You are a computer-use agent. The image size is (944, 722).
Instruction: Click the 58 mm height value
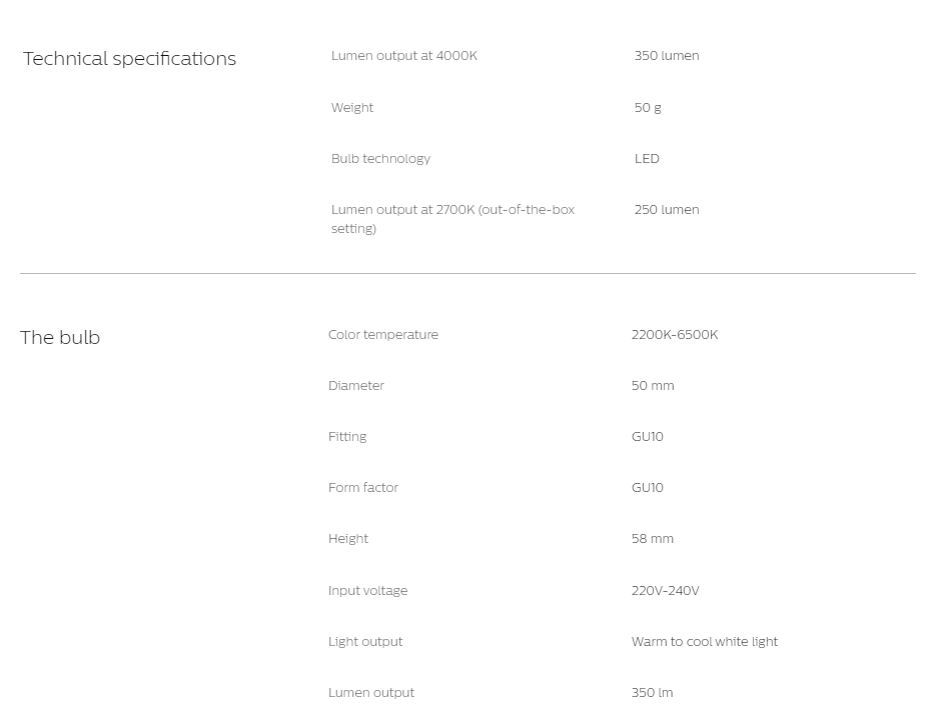tap(652, 539)
